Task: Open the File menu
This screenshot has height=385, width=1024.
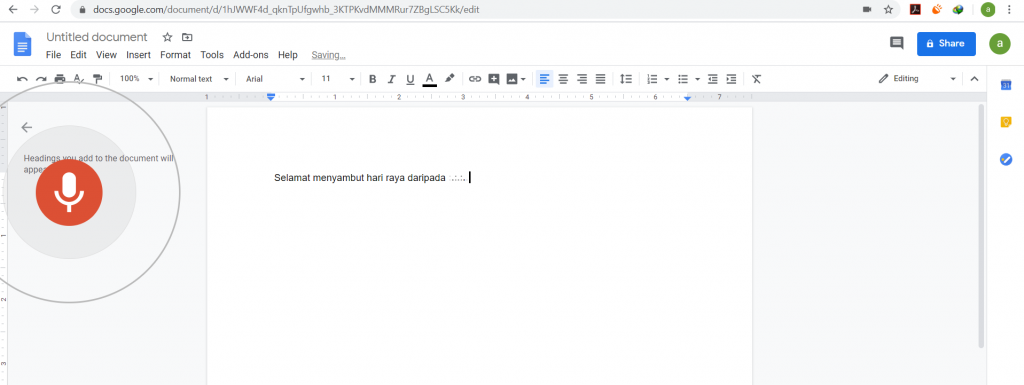Action: coord(54,55)
